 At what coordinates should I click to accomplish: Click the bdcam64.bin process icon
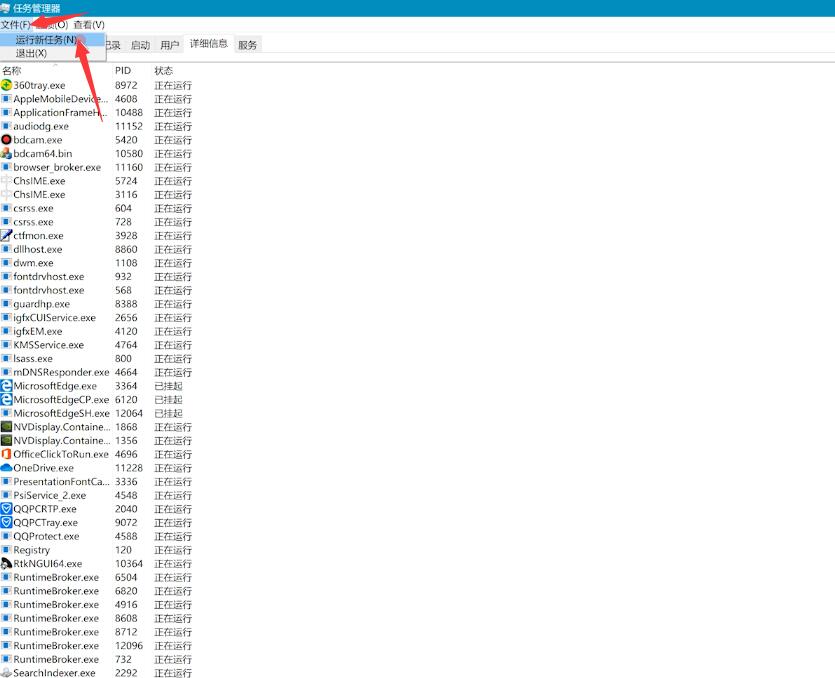[6, 153]
